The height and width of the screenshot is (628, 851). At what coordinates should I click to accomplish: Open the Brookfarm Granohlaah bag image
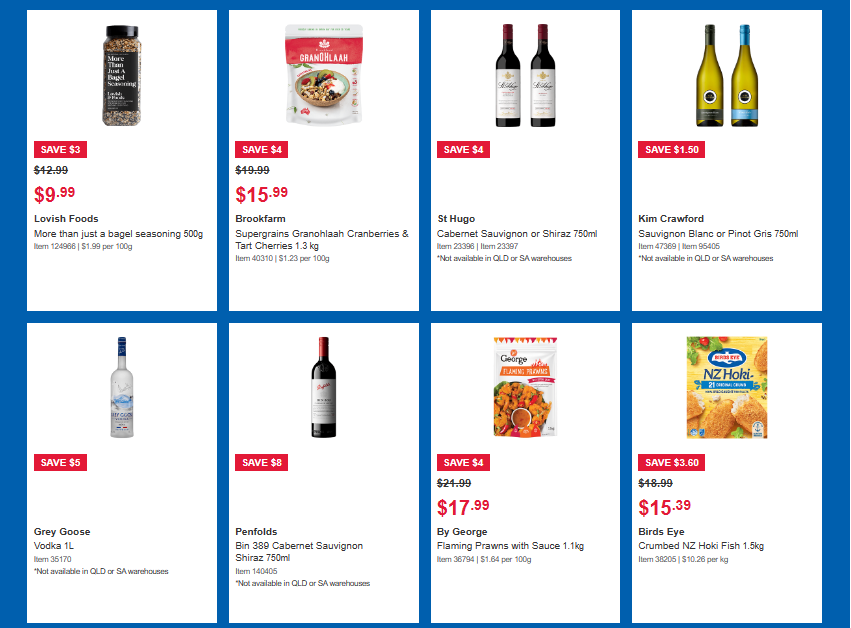(x=324, y=75)
